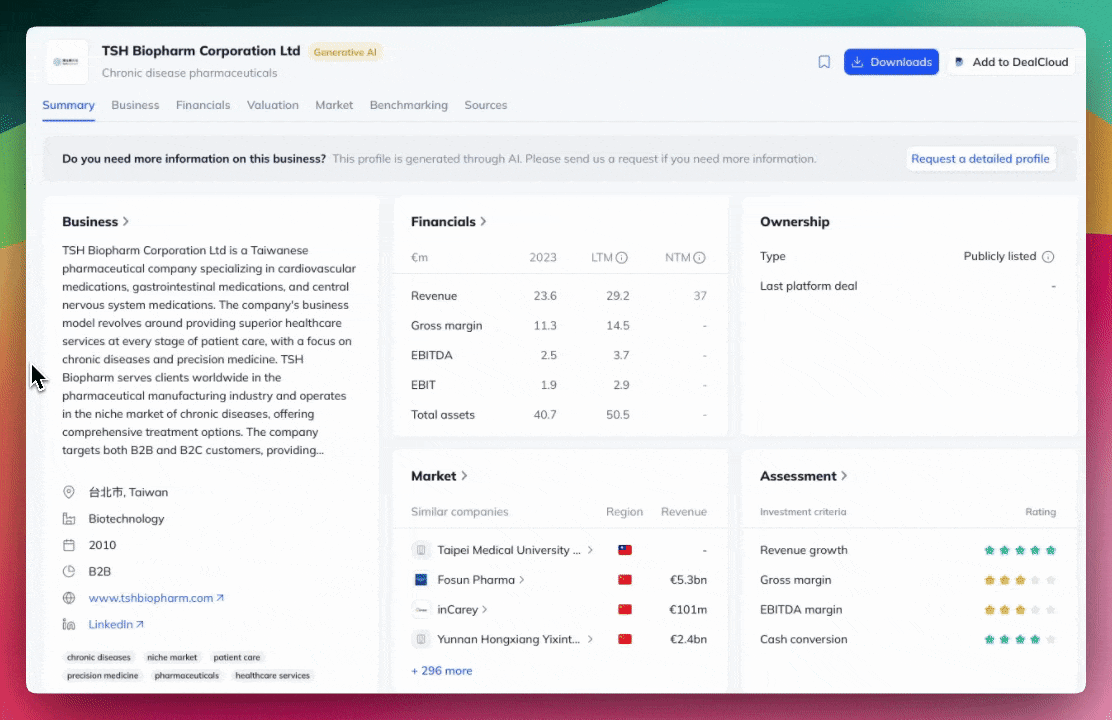Click the + 296 more companies link
Viewport: 1112px width, 720px height.
point(441,671)
